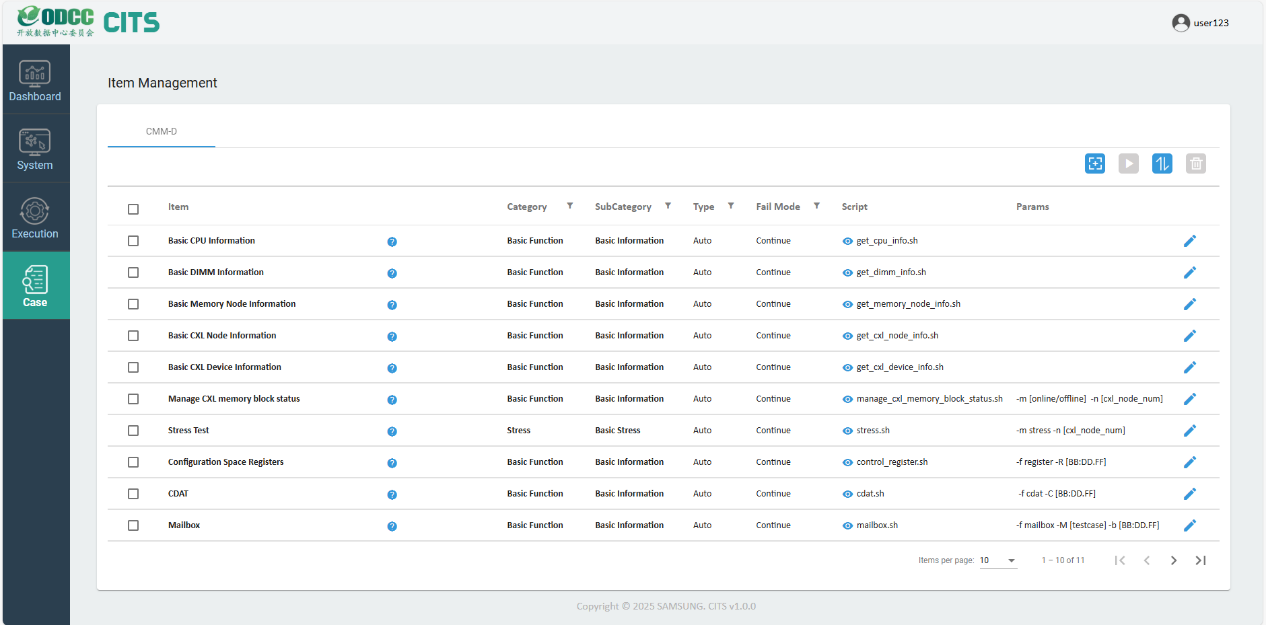Click the control_register.sh script name

click(892, 462)
